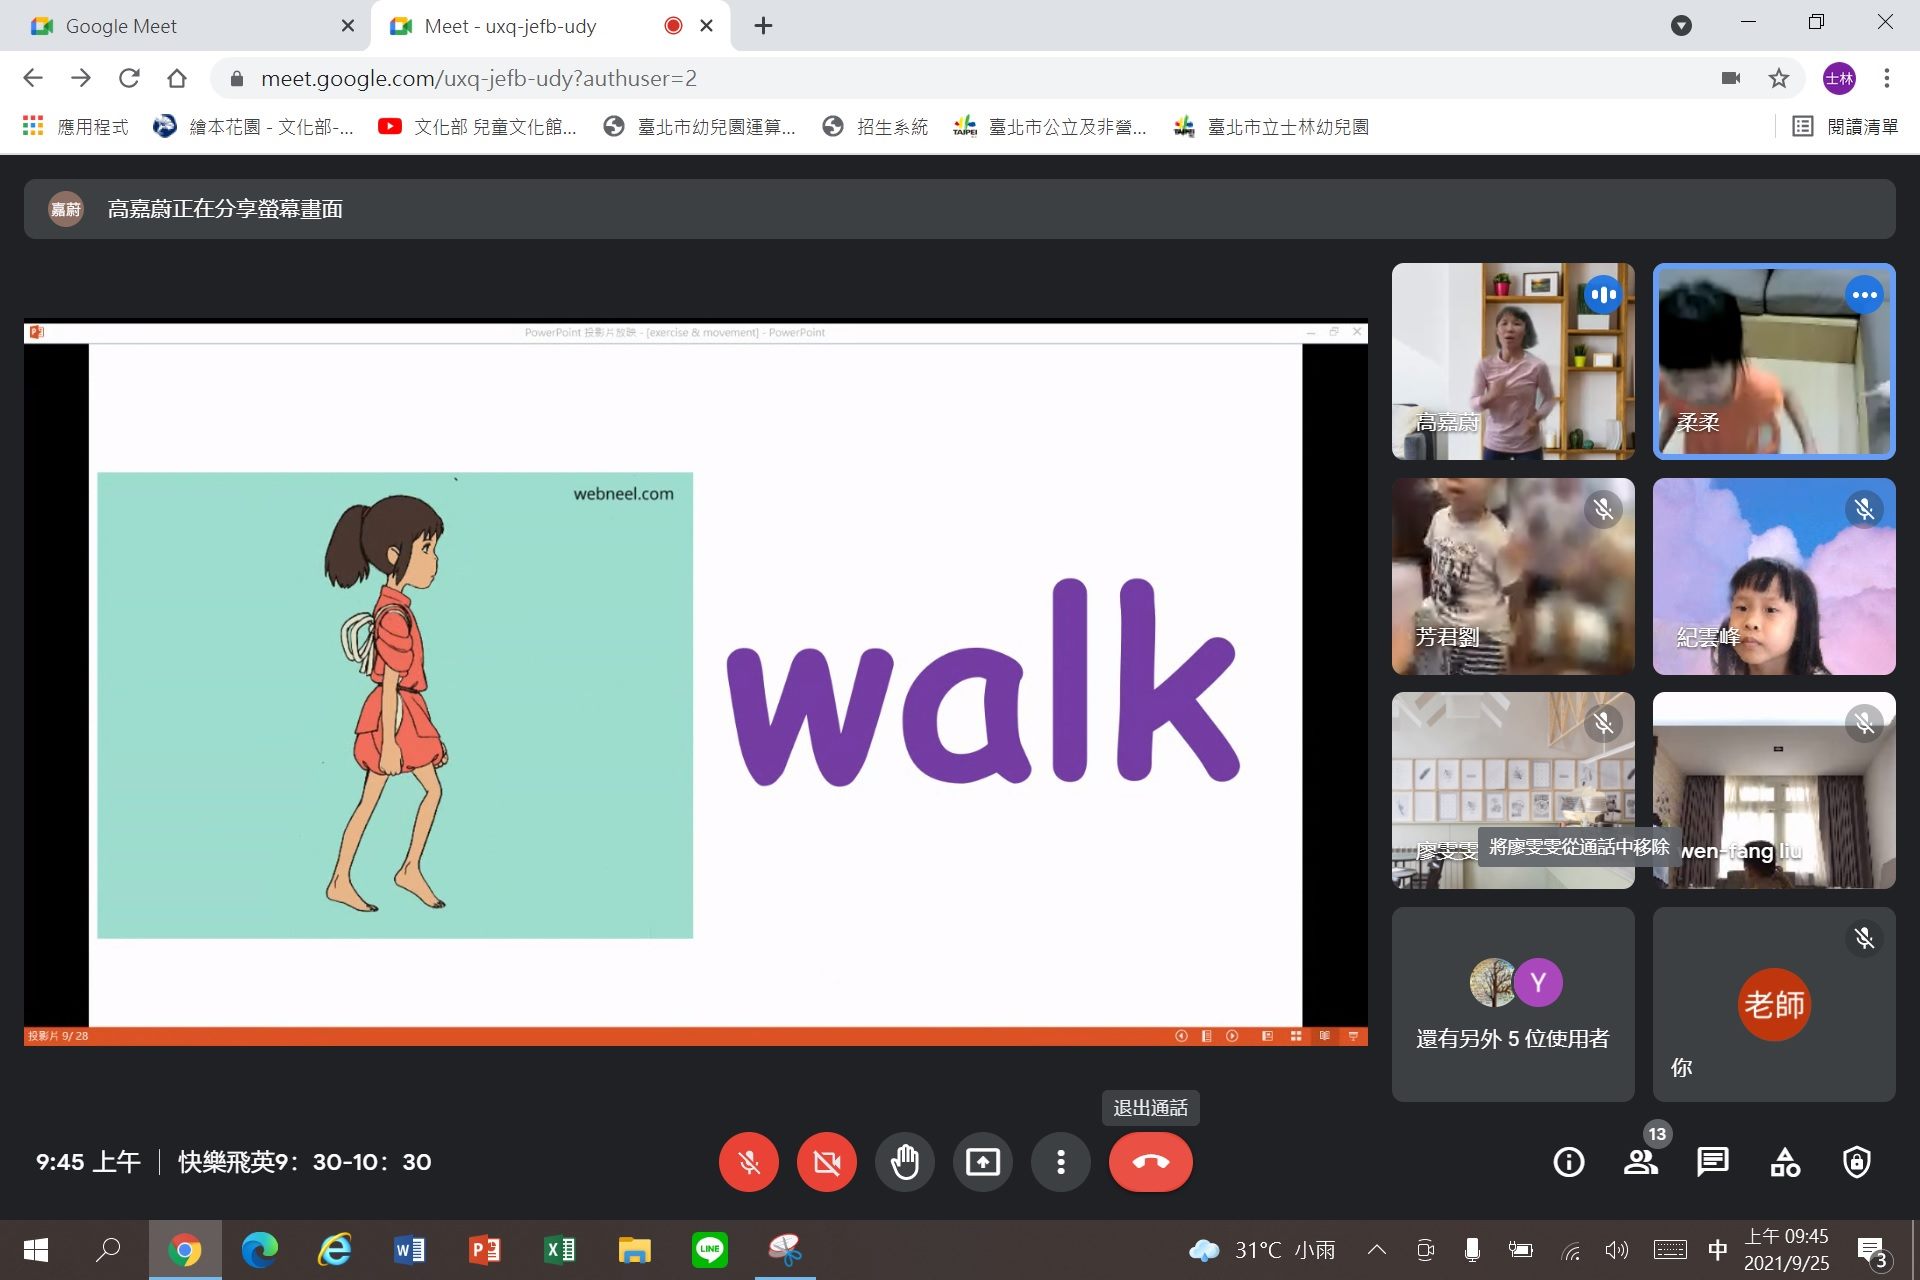The image size is (1920, 1280).
Task: Open Chrome customize menu
Action: [1887, 78]
